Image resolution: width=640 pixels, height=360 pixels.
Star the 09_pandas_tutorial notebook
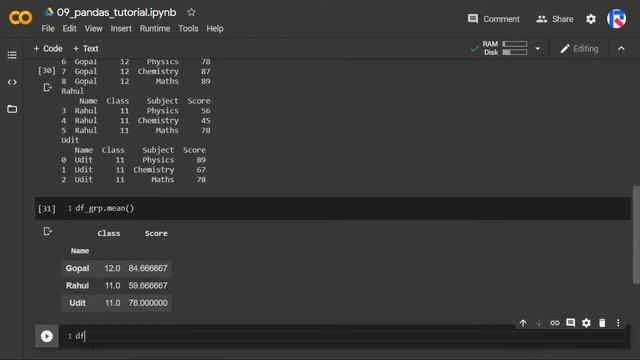point(191,12)
